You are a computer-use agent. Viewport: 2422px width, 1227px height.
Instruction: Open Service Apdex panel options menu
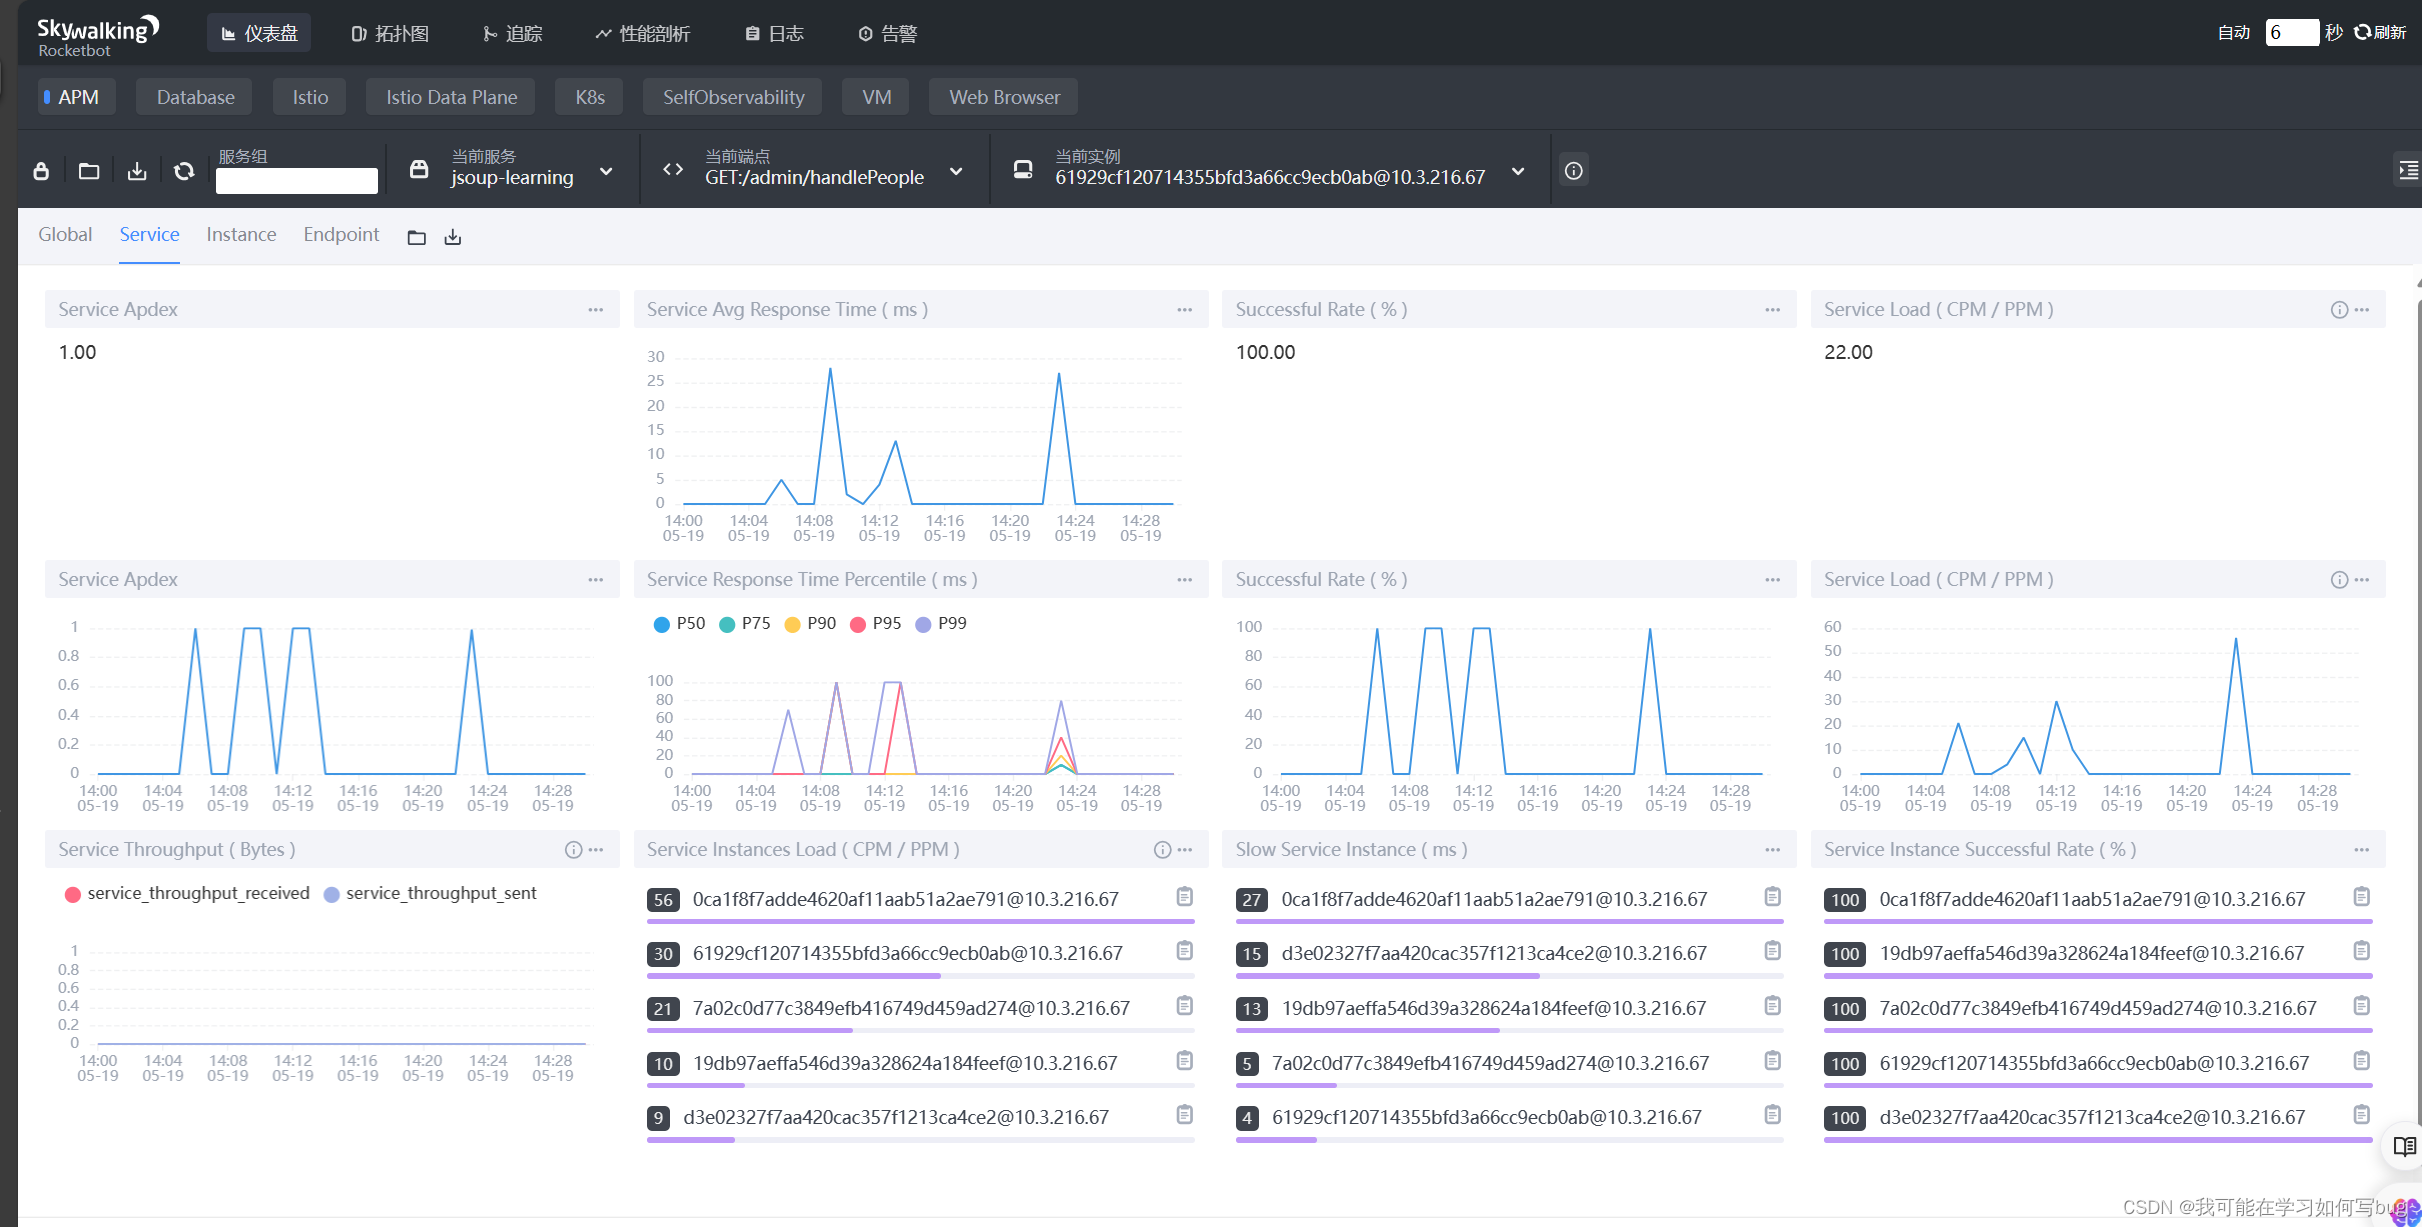(596, 309)
